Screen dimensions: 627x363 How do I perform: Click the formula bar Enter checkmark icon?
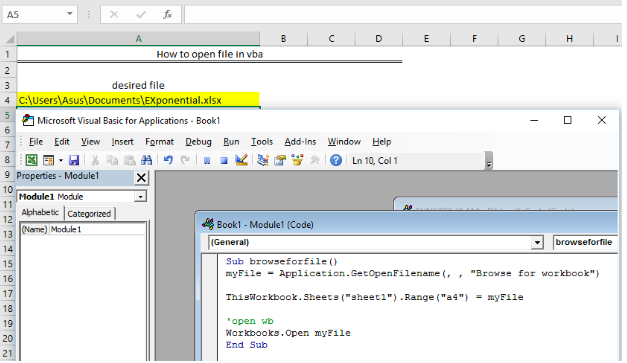click(141, 15)
